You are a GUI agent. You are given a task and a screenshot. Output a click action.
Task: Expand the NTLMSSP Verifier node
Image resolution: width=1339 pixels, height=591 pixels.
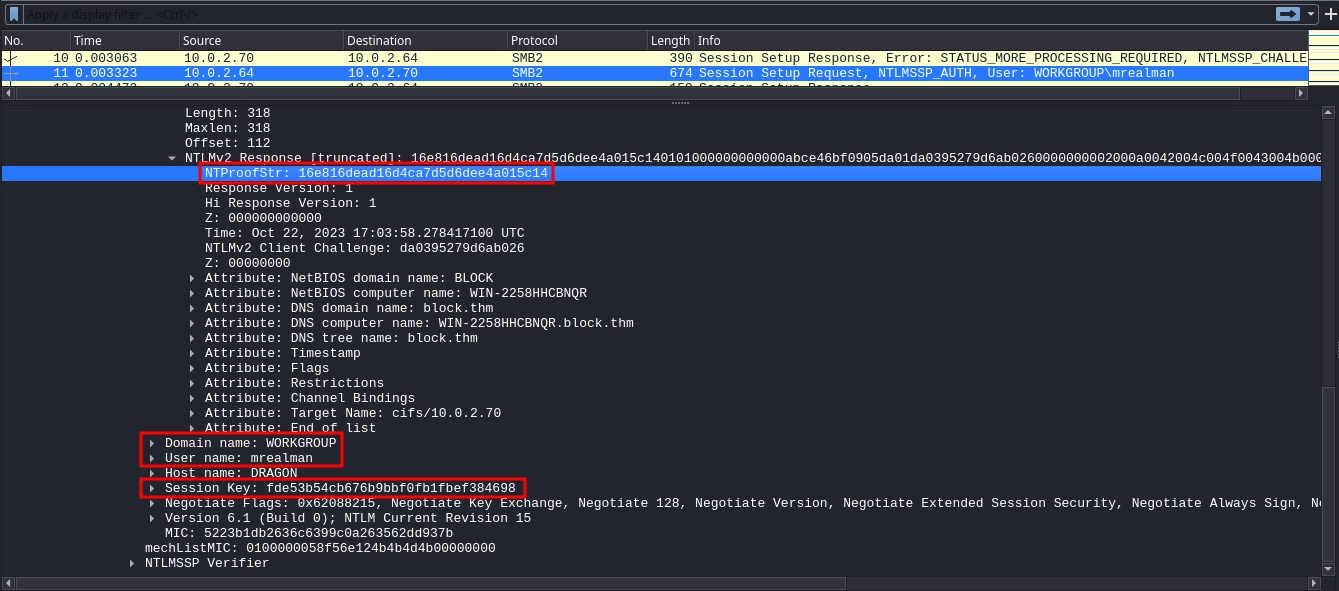click(133, 563)
